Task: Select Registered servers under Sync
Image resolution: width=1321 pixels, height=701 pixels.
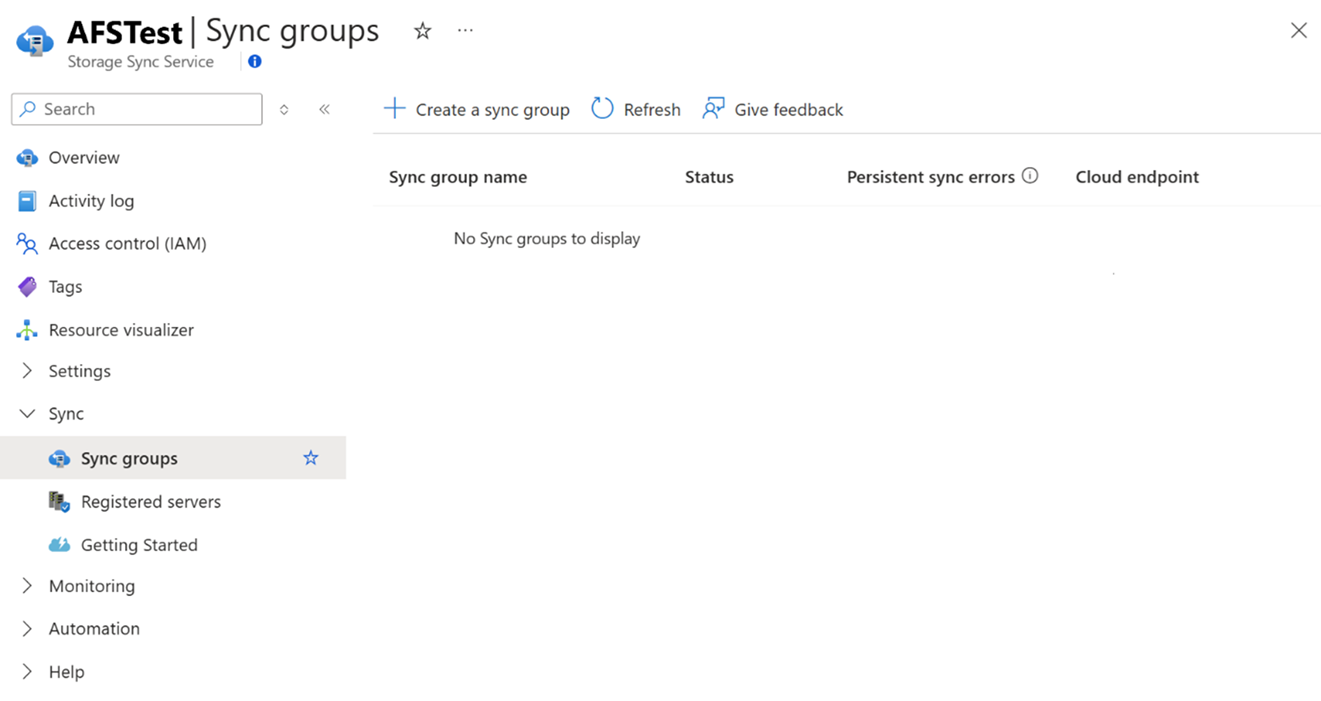Action: (x=150, y=501)
